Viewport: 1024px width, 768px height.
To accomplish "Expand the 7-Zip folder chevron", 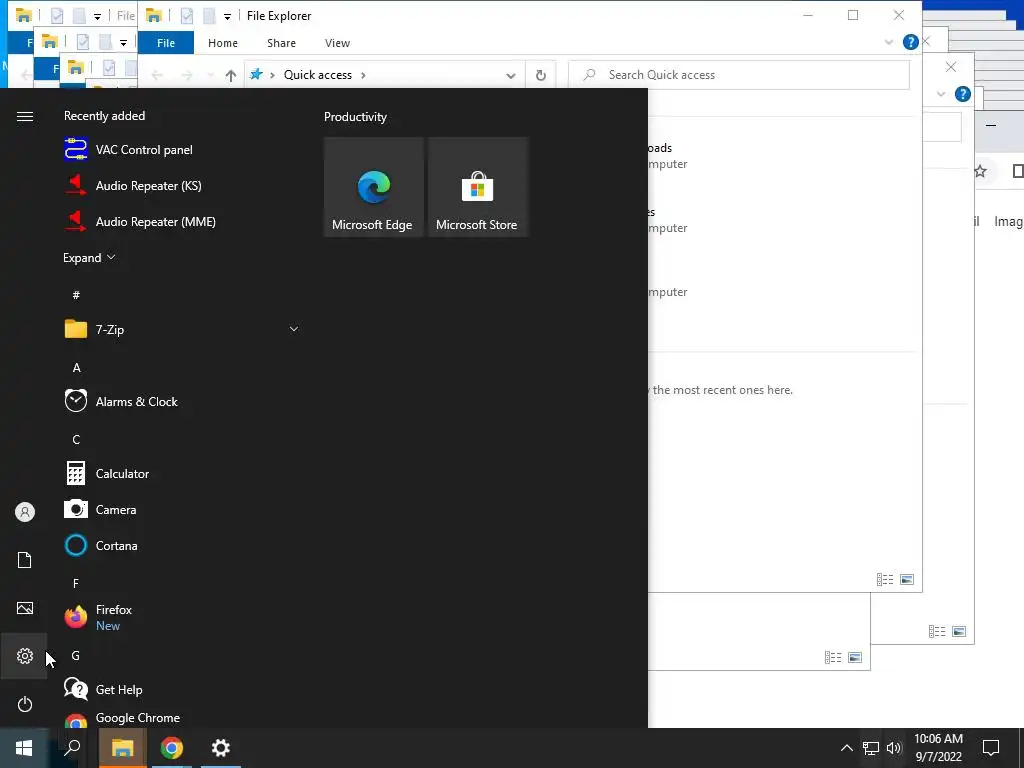I will coord(294,329).
